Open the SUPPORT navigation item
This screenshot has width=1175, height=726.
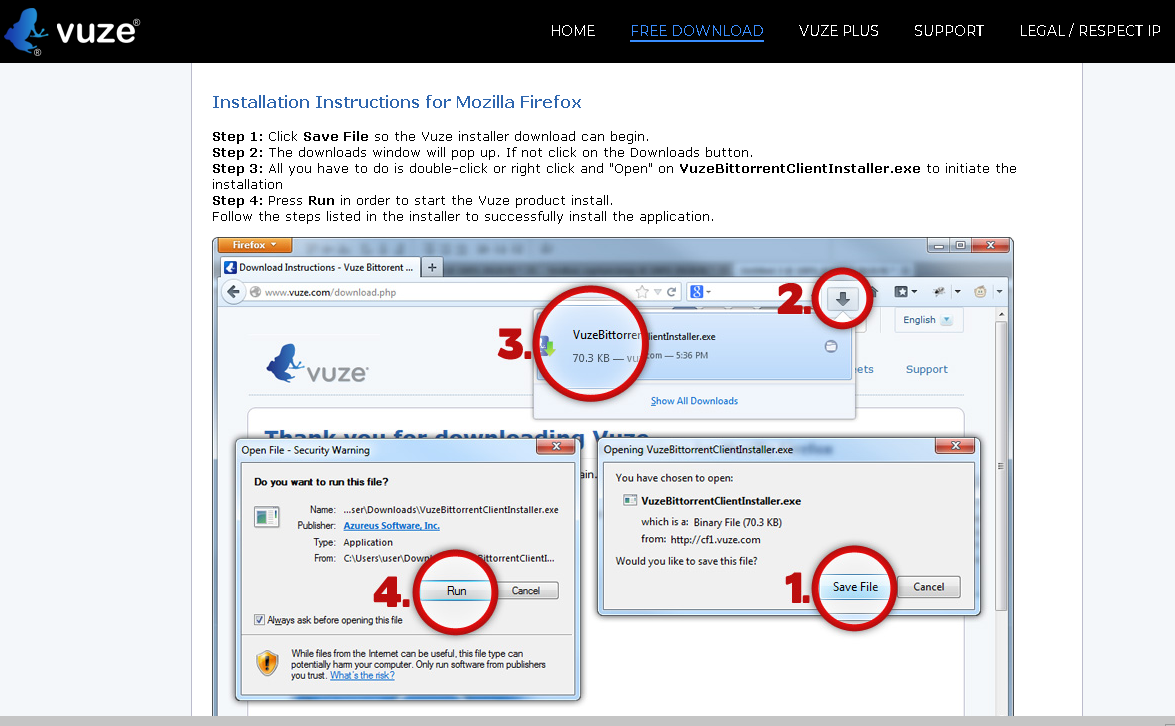click(949, 31)
